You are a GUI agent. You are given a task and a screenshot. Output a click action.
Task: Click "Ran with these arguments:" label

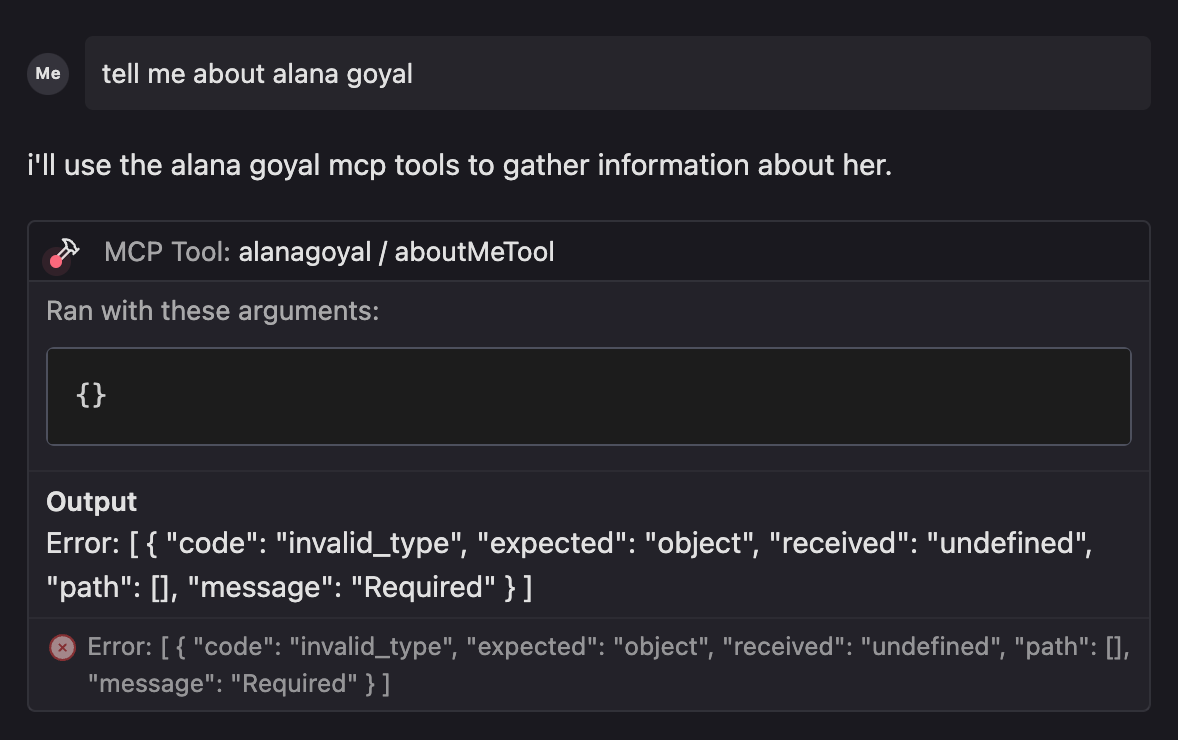click(x=212, y=311)
